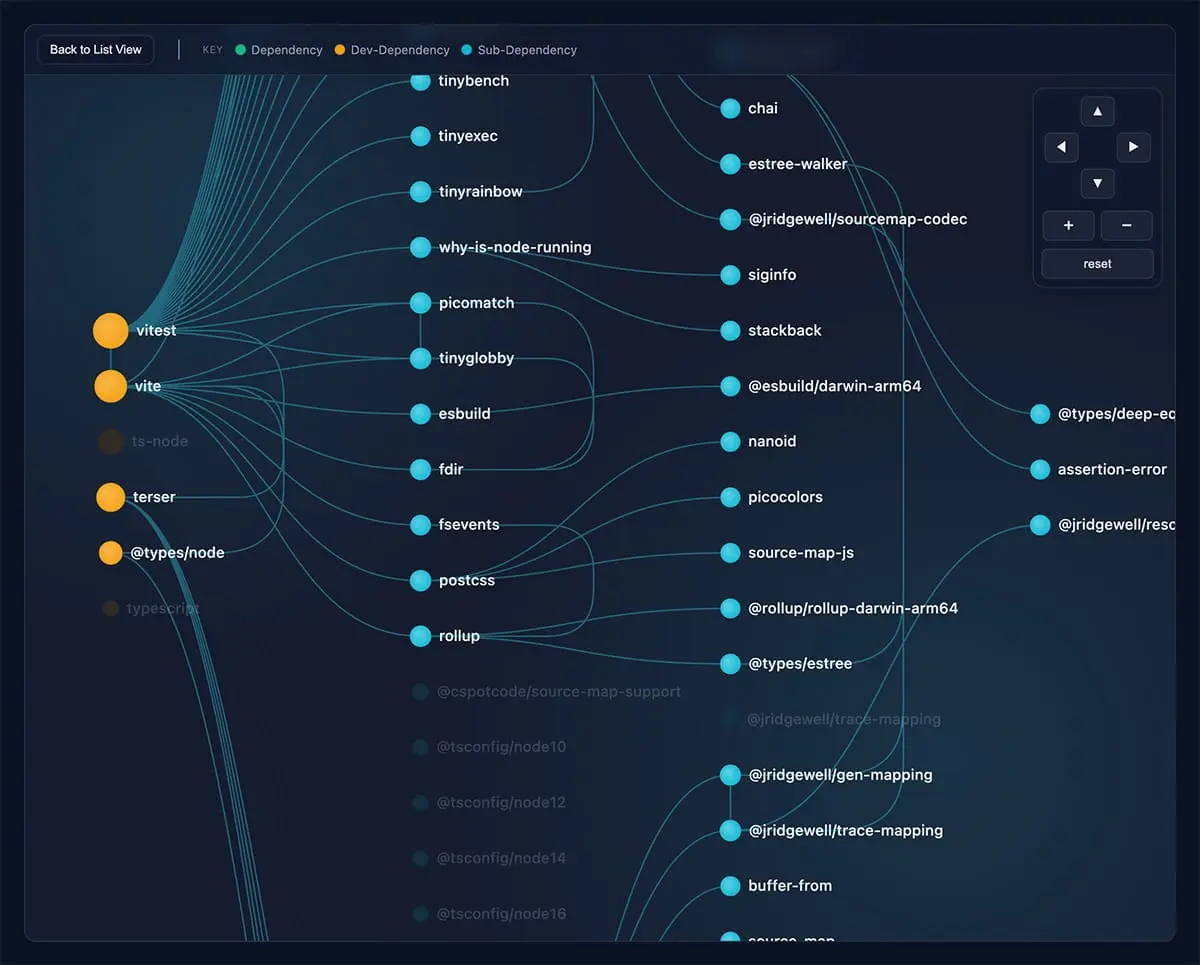Screen dimensions: 1200x965
Task: Select the estree-walker node circle
Action: [731, 164]
